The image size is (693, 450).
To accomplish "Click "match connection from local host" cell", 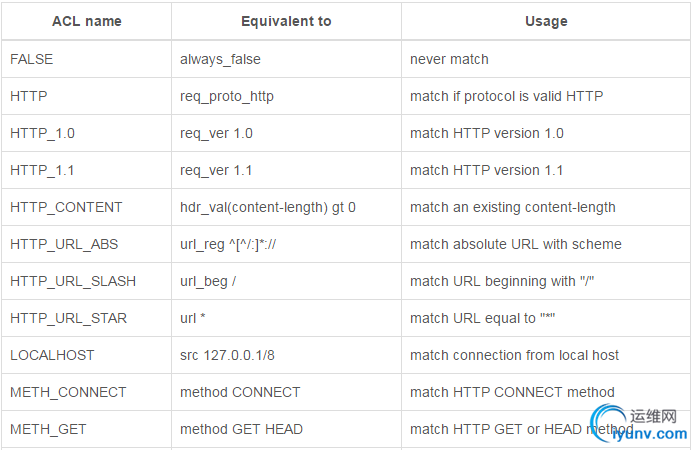I will click(514, 355).
